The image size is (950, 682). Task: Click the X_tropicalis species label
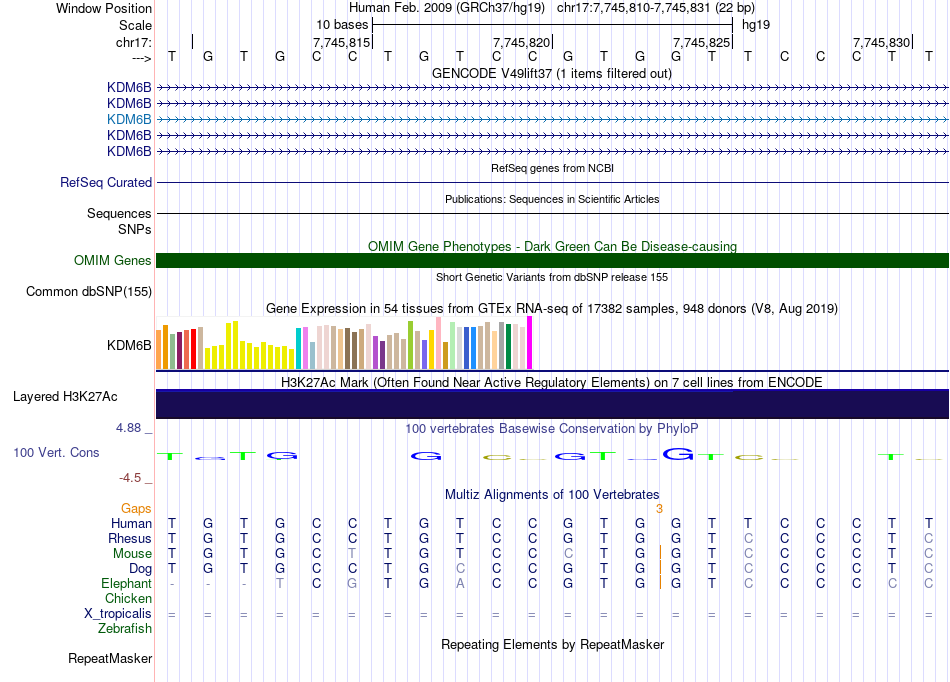point(118,614)
